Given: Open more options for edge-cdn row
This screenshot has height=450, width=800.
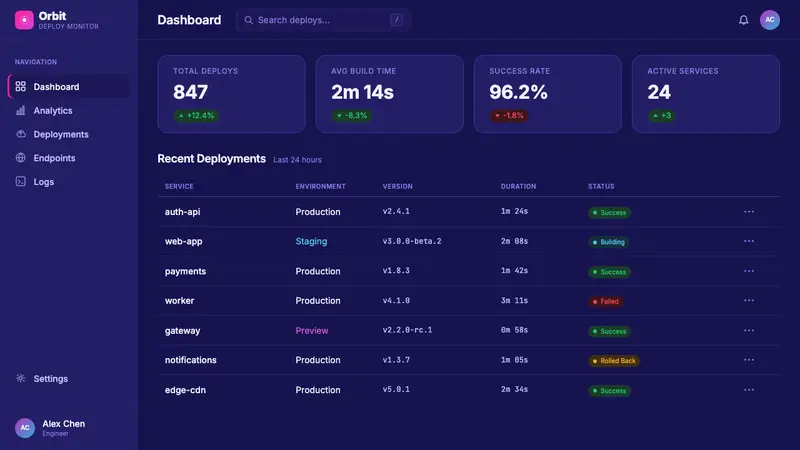Looking at the screenshot, I should (748, 390).
